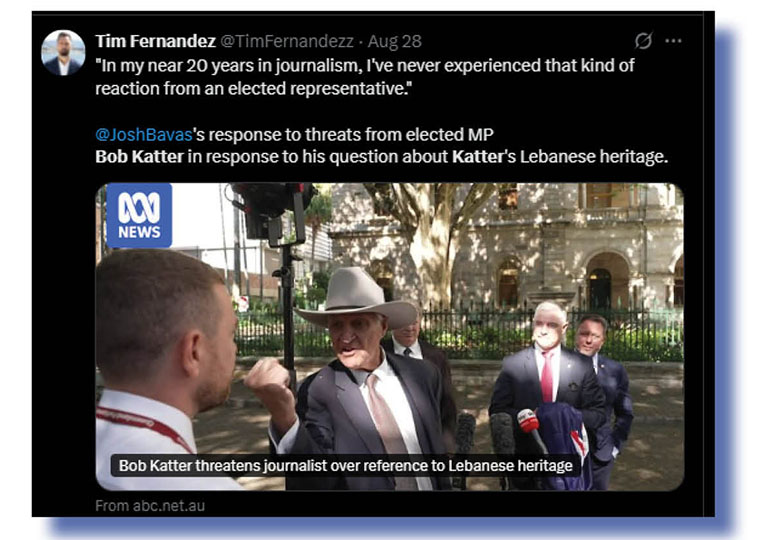Screen dimensions: 765x540
Task: Select the bold 'Bob Katter' text in post
Action: 139,157
